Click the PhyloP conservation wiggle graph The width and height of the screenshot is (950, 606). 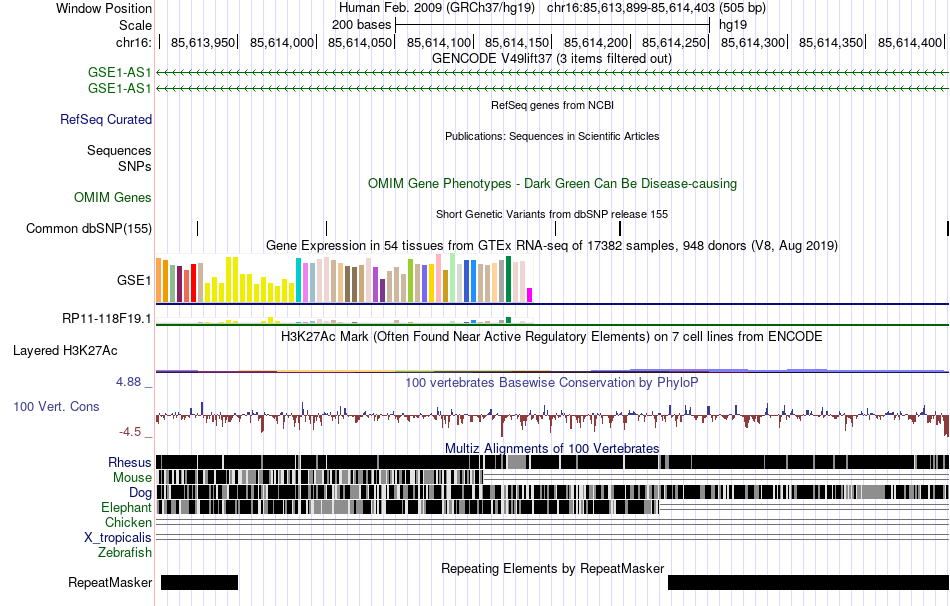tap(552, 417)
